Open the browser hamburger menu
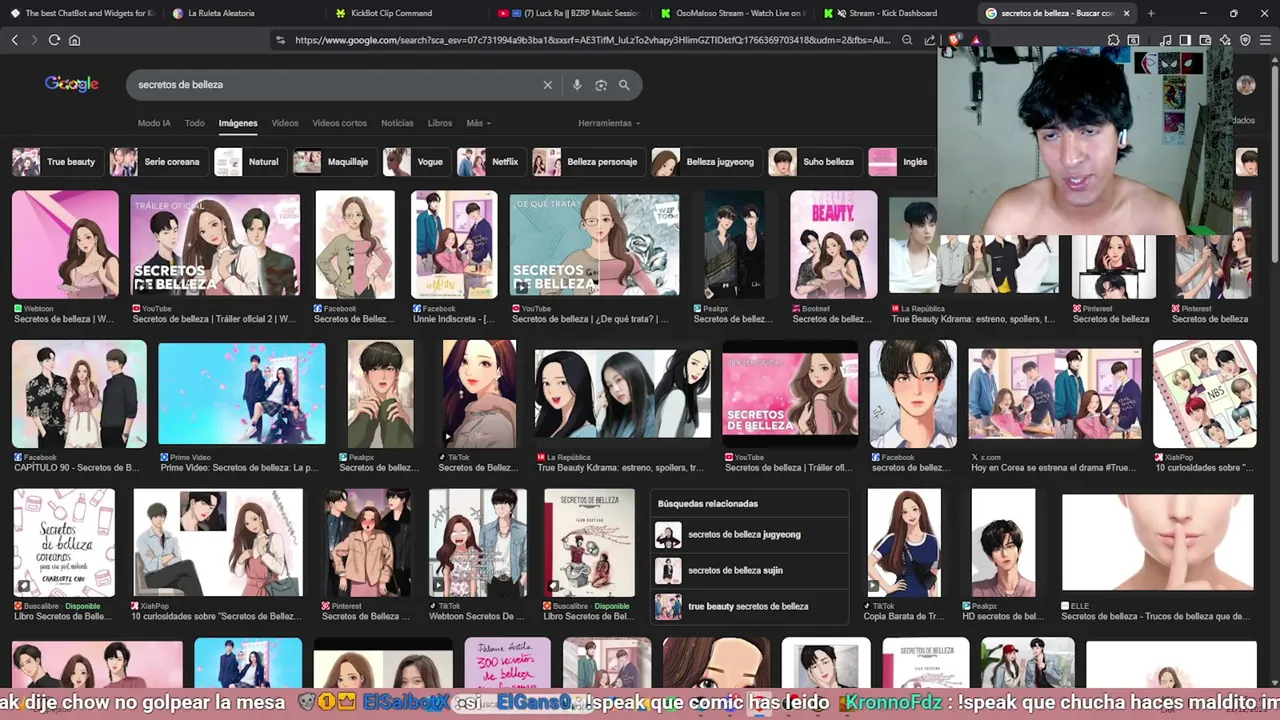 [x=1265, y=40]
